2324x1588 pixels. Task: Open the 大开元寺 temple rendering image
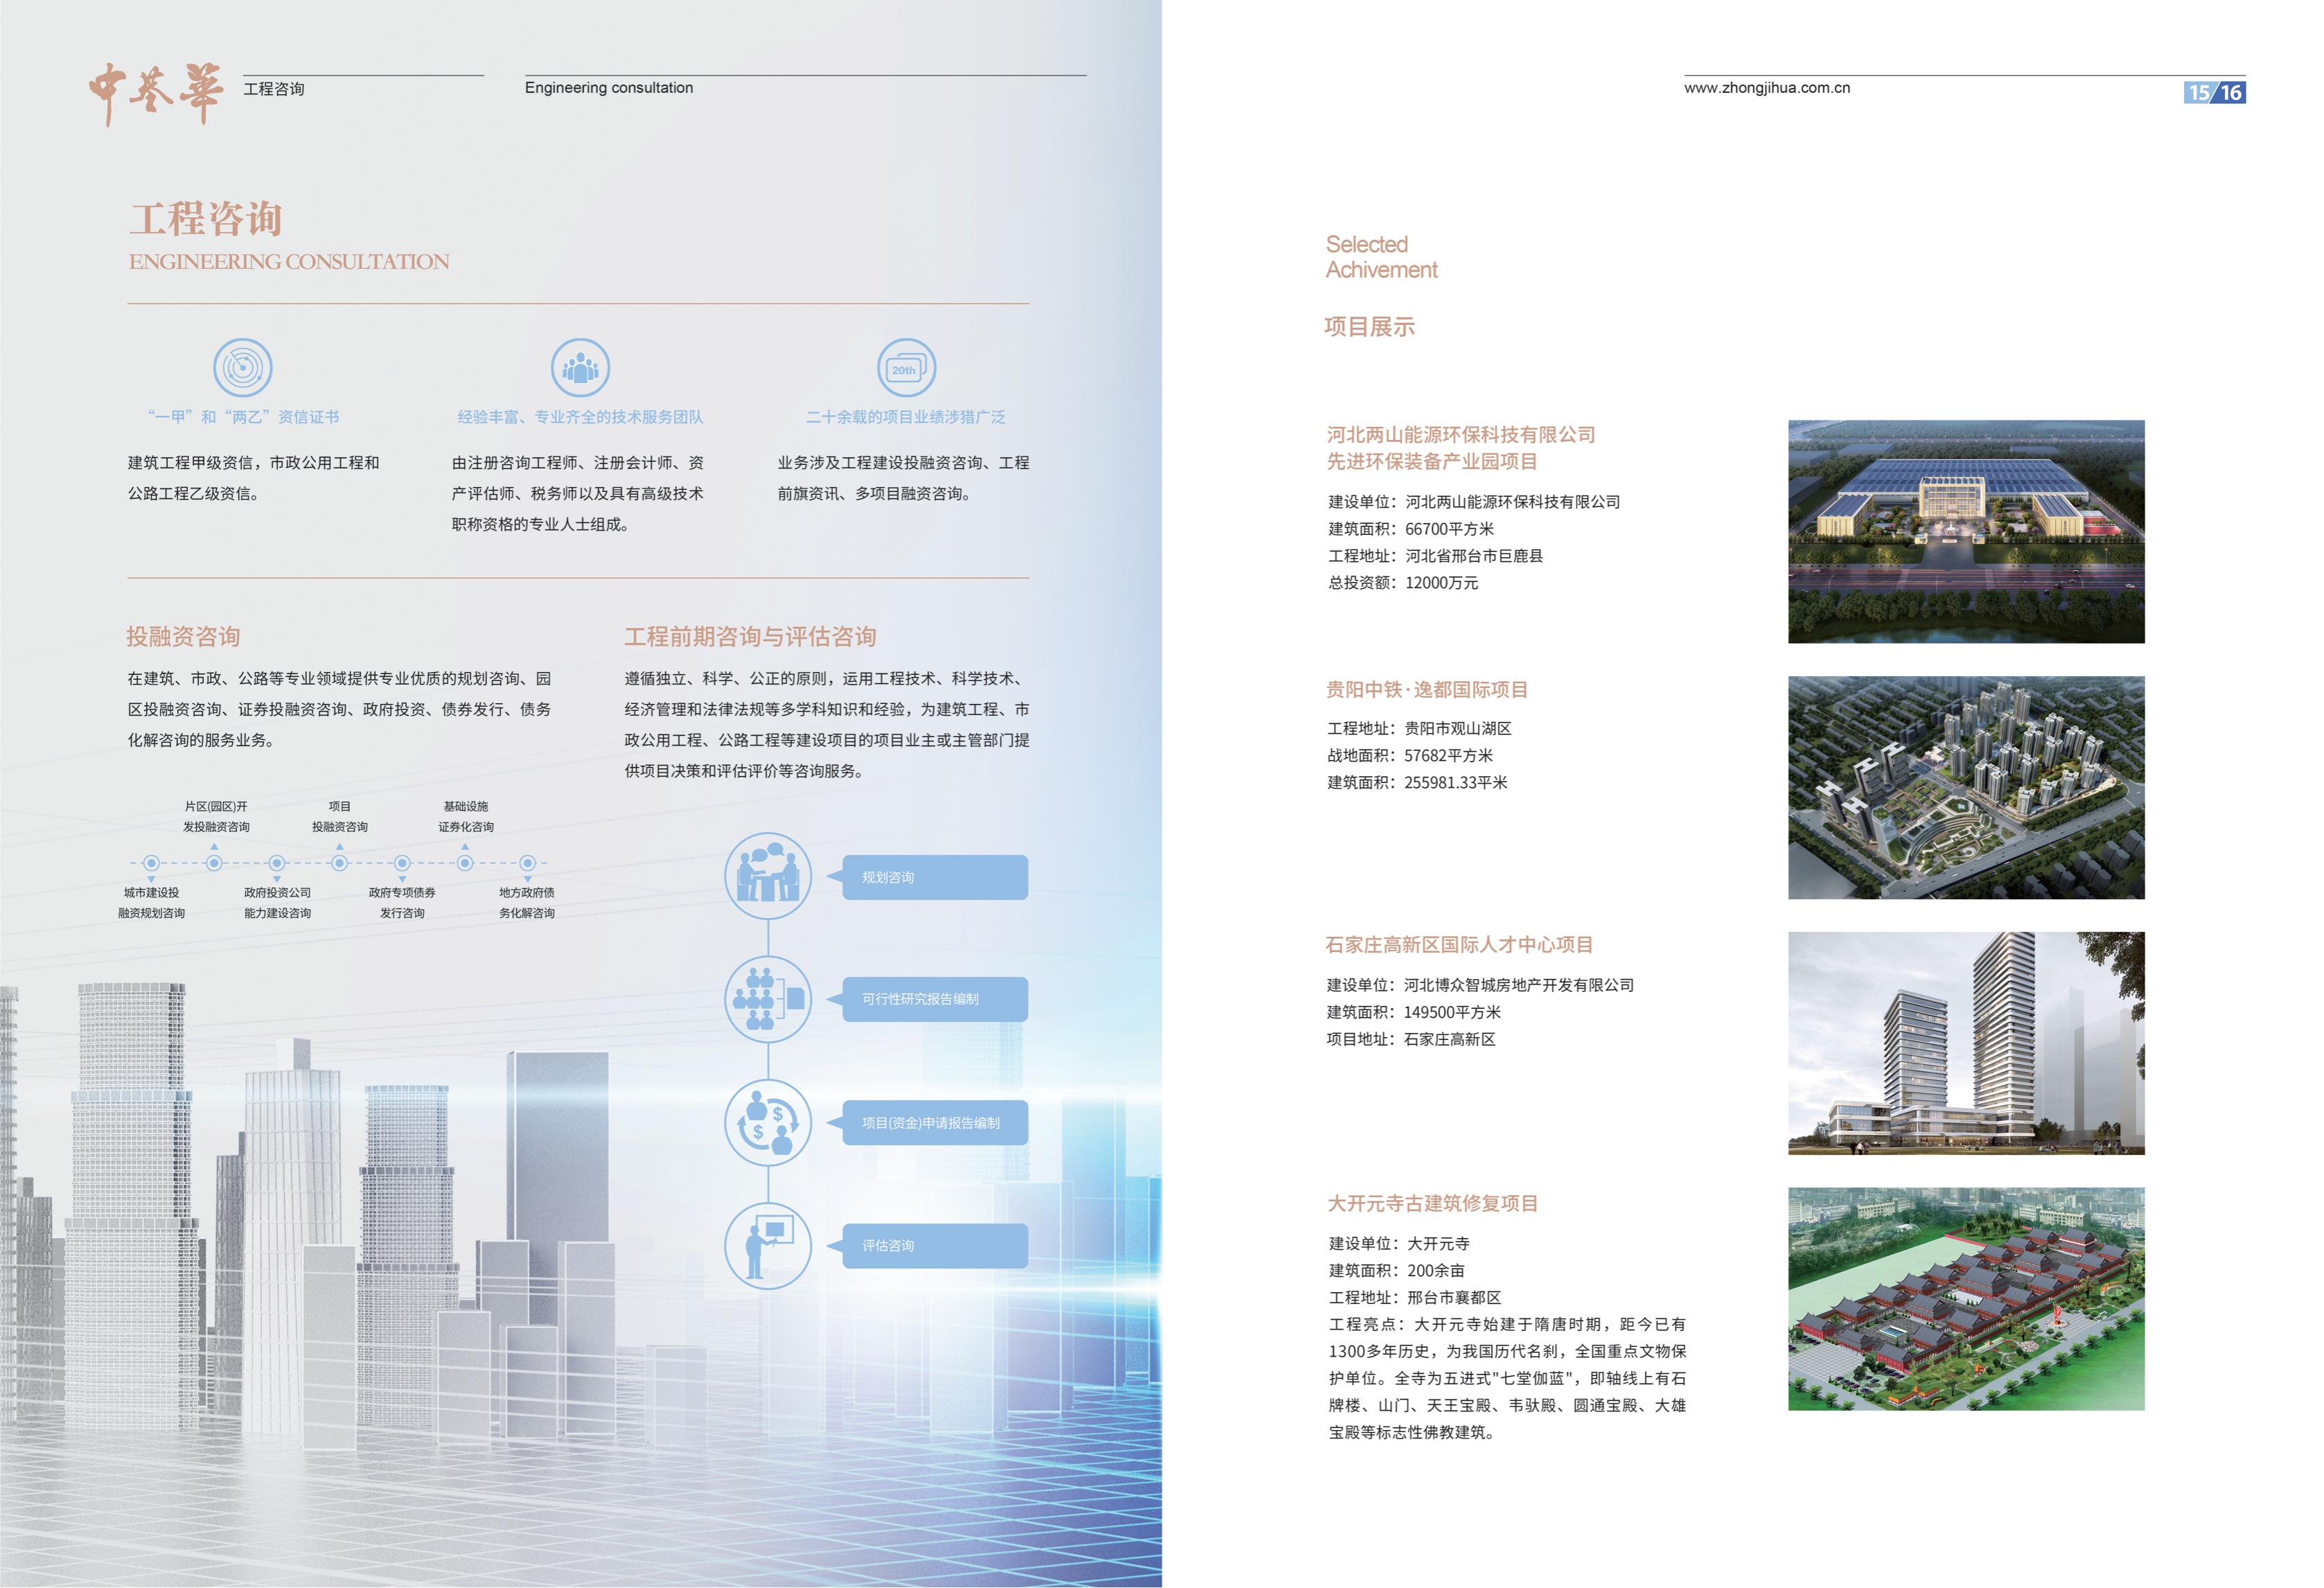[x=1966, y=1299]
